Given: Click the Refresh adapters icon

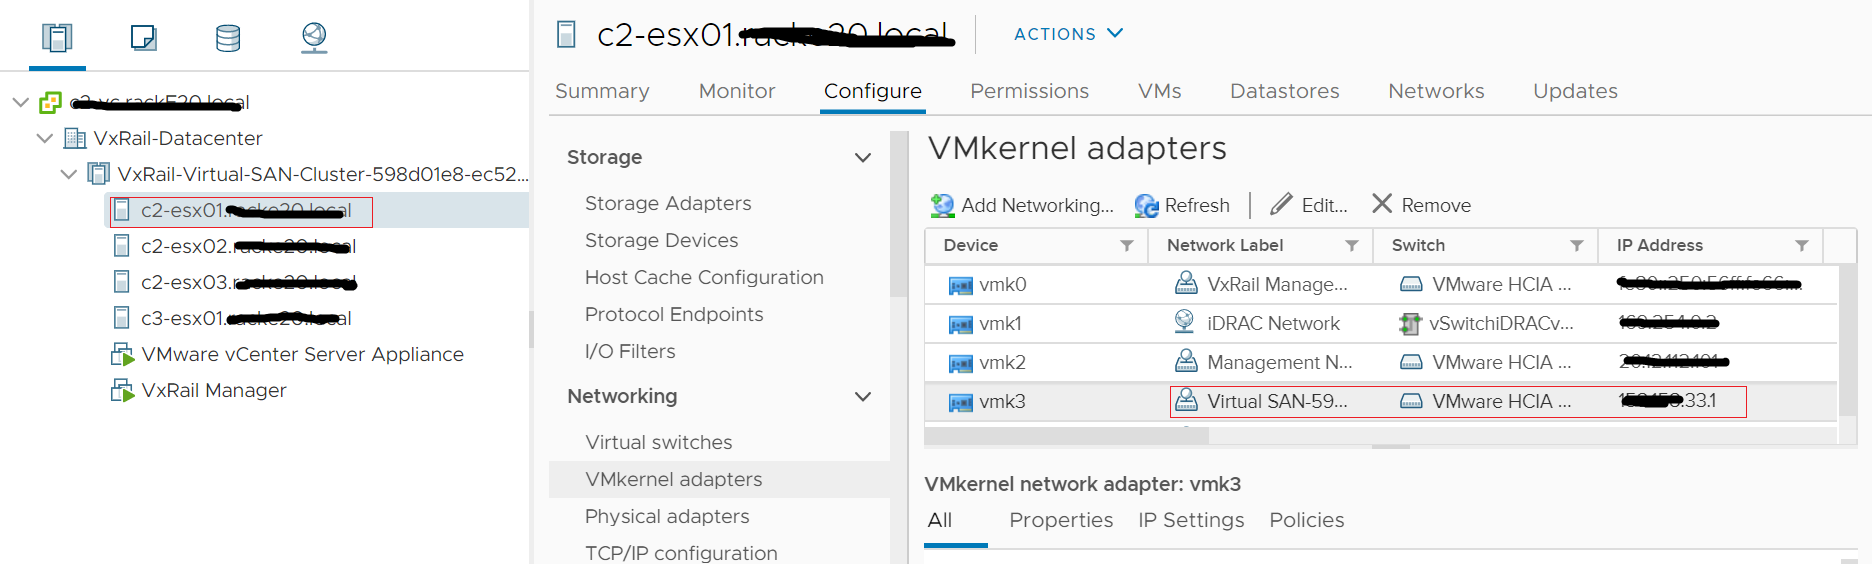Looking at the screenshot, I should pos(1146,205).
